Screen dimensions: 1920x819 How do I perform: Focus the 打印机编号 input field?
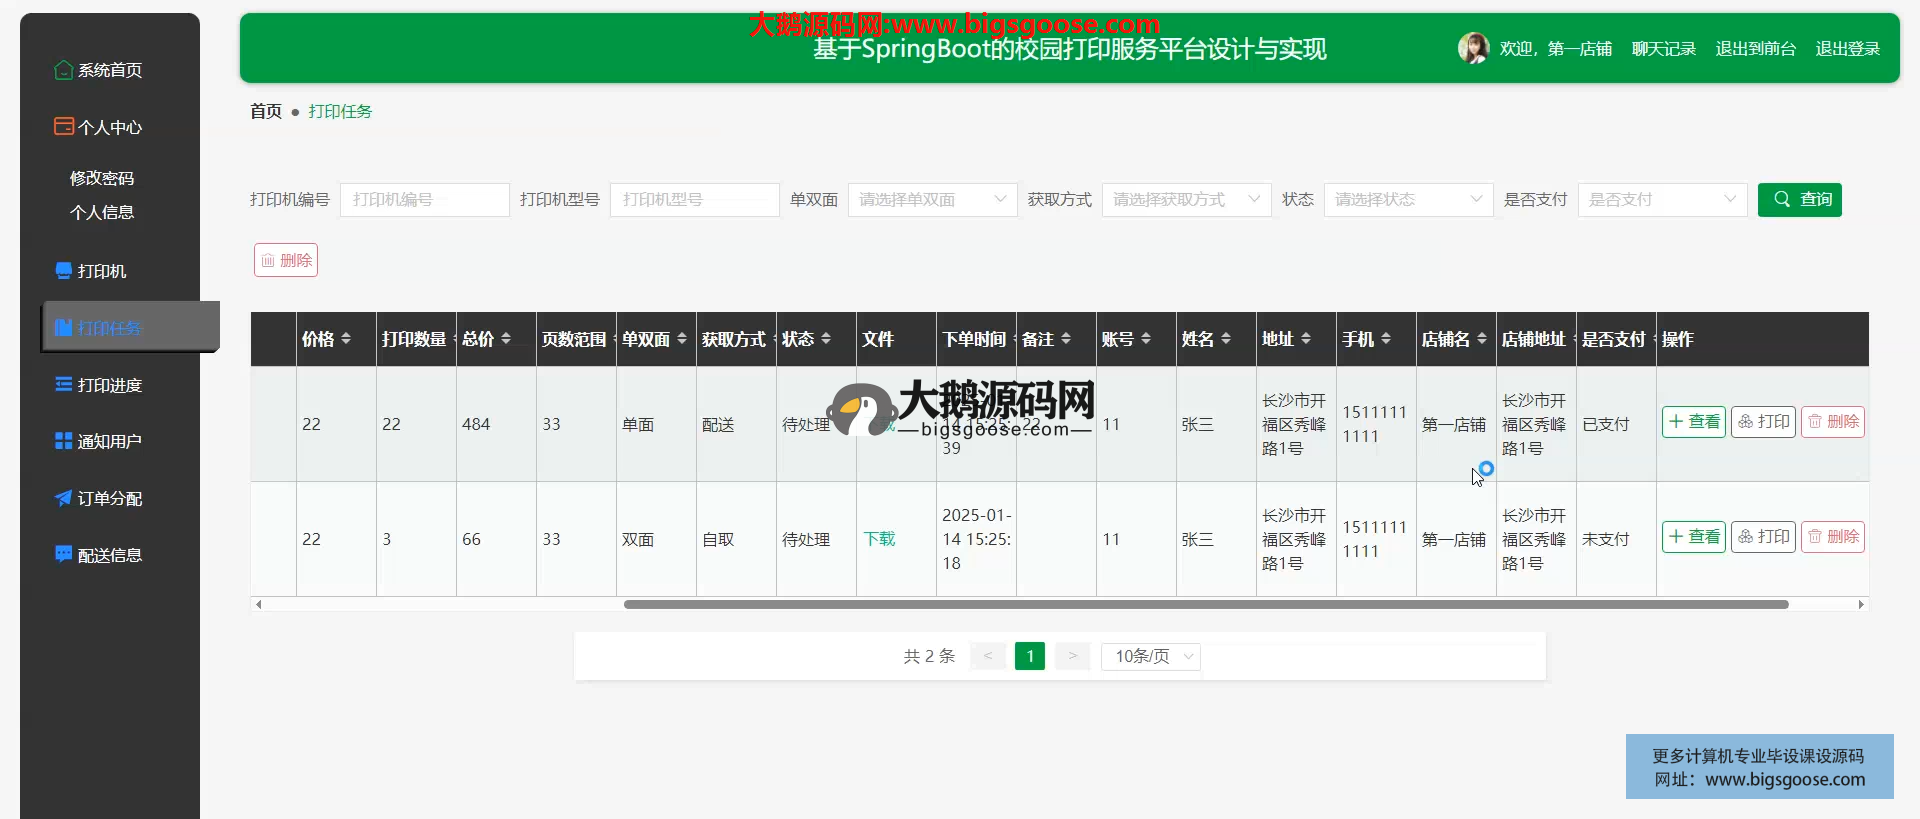coord(425,200)
